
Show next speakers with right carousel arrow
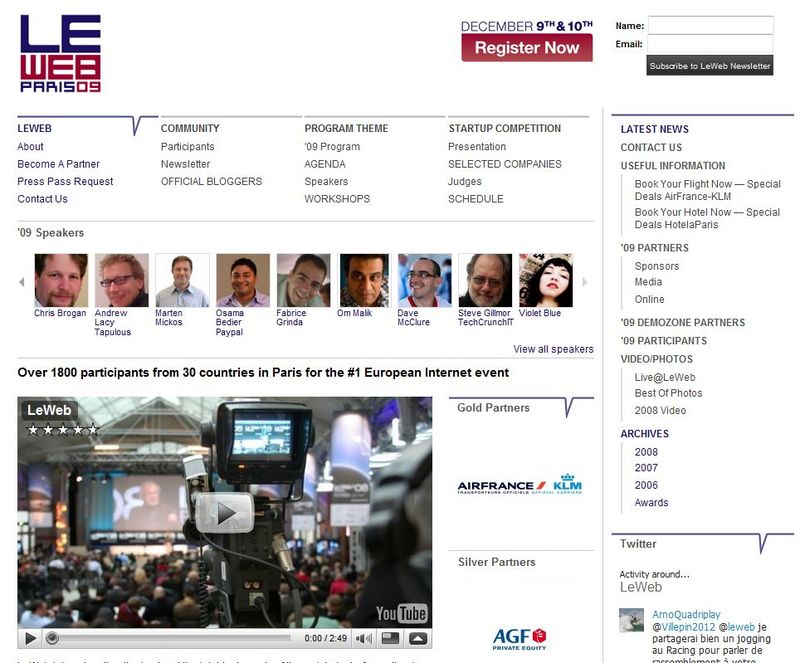(x=585, y=282)
